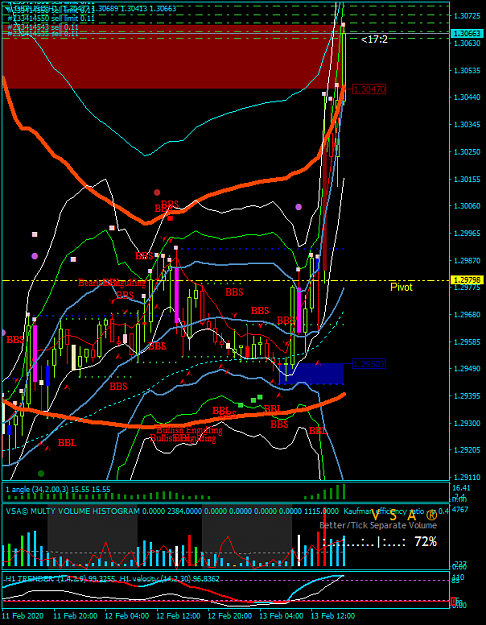Click the yellow Pivot label

coord(401,287)
